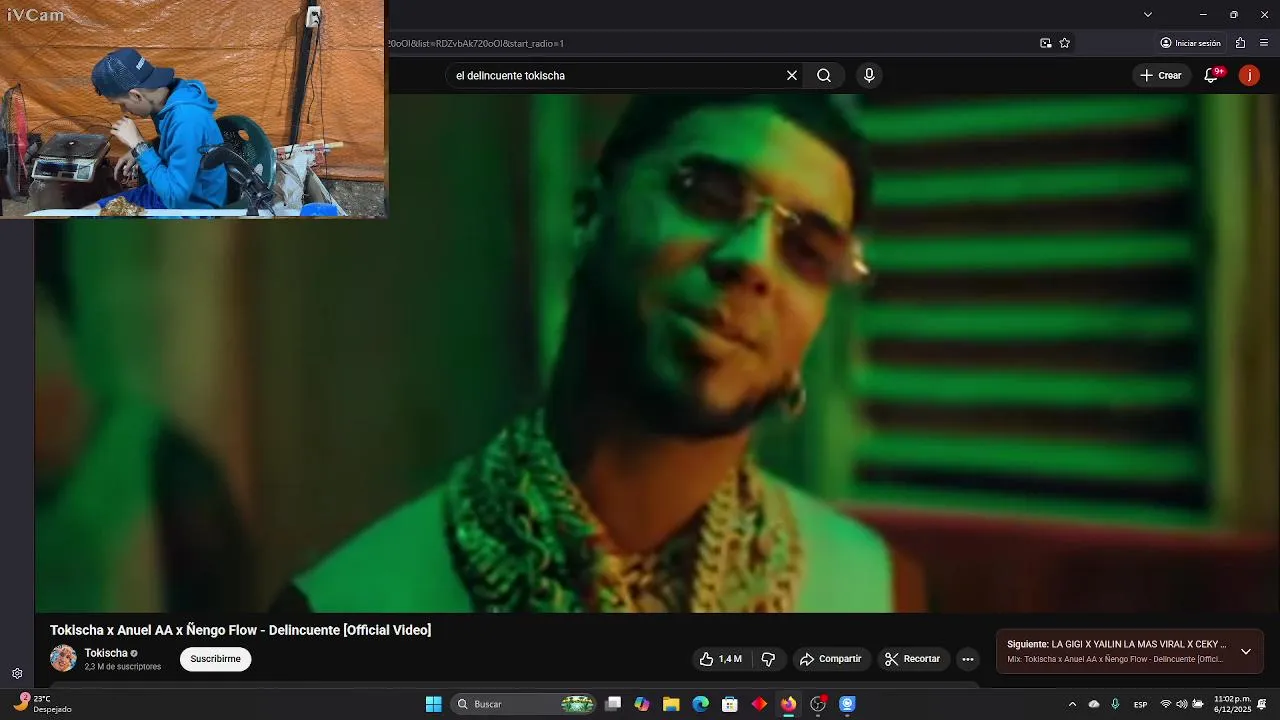This screenshot has width=1280, height=720.
Task: Open the settings gear at bottom left
Action: click(17, 673)
